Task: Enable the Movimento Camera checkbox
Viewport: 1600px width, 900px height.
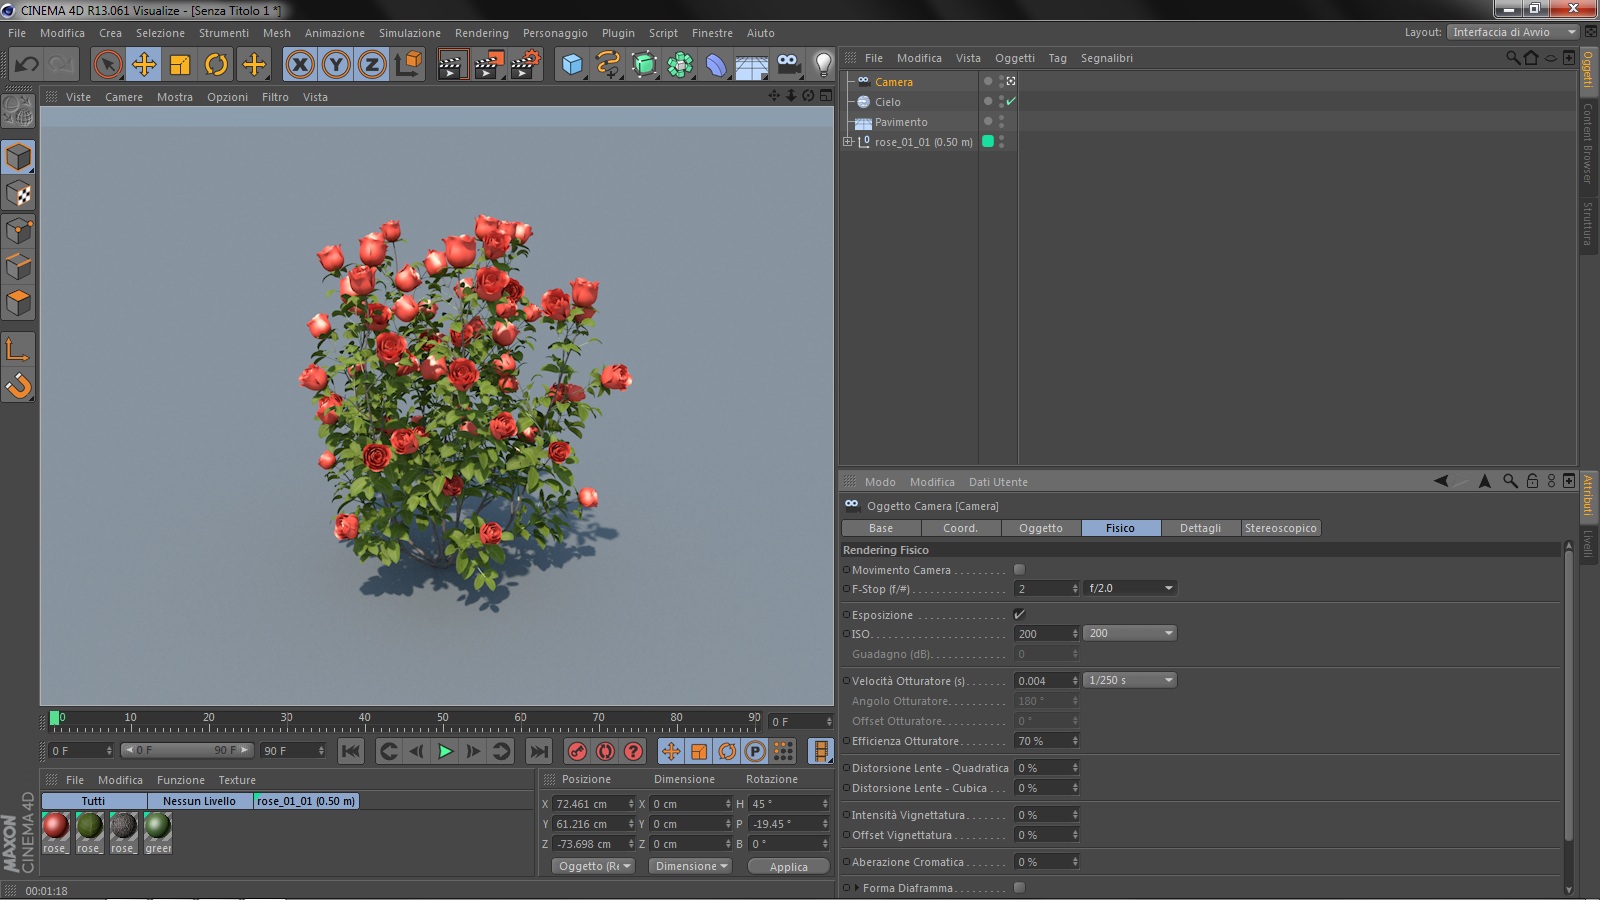Action: (1019, 570)
